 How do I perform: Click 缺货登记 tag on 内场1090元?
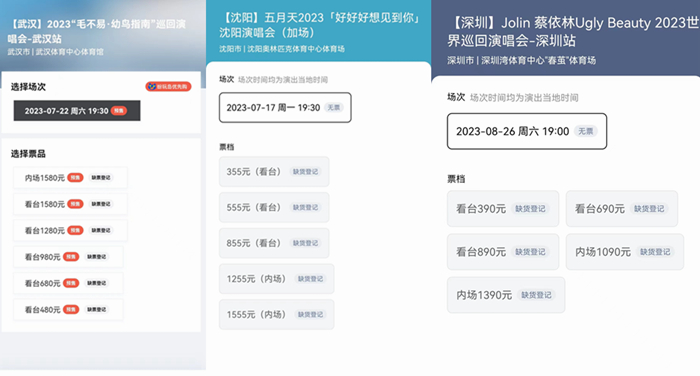[655, 252]
